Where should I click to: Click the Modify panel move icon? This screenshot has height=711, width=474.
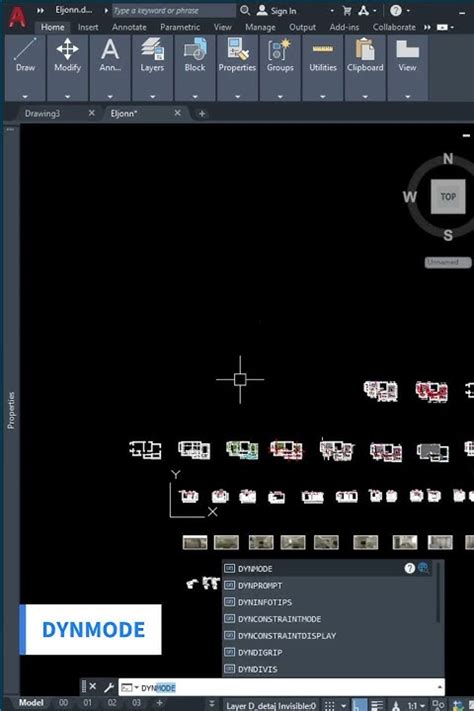(x=67, y=49)
